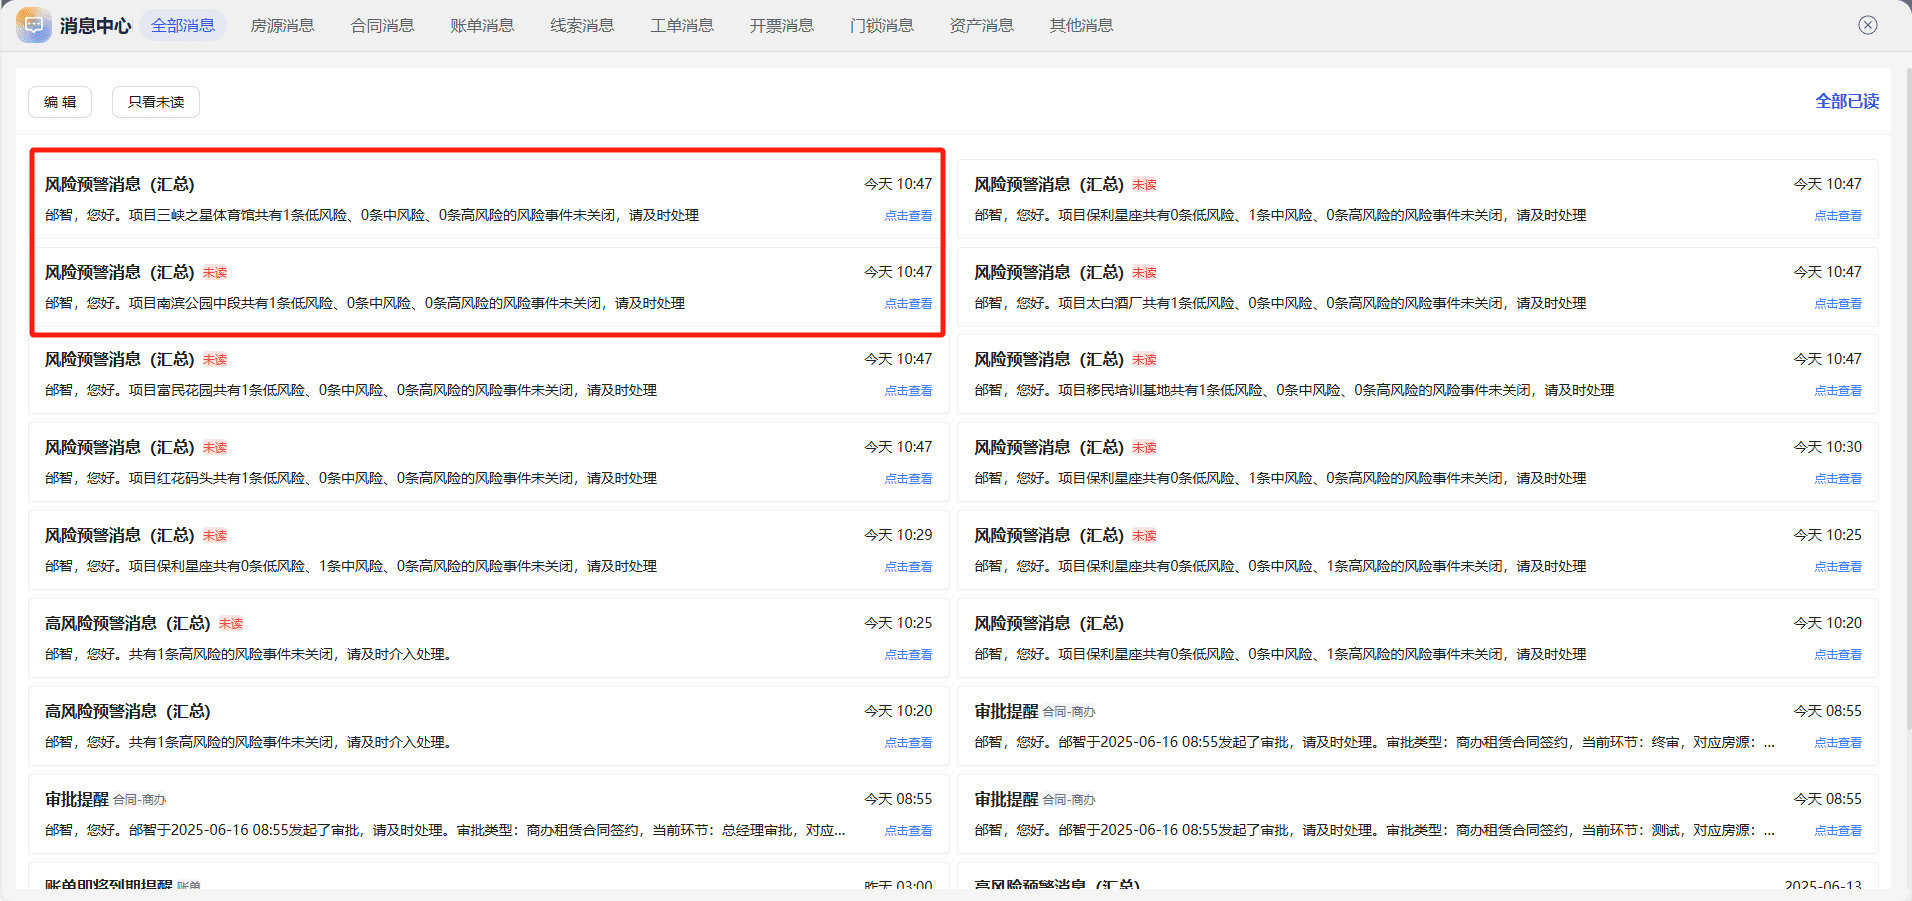Mark all messages read via 全部已读
The height and width of the screenshot is (901, 1912).
1847,101
